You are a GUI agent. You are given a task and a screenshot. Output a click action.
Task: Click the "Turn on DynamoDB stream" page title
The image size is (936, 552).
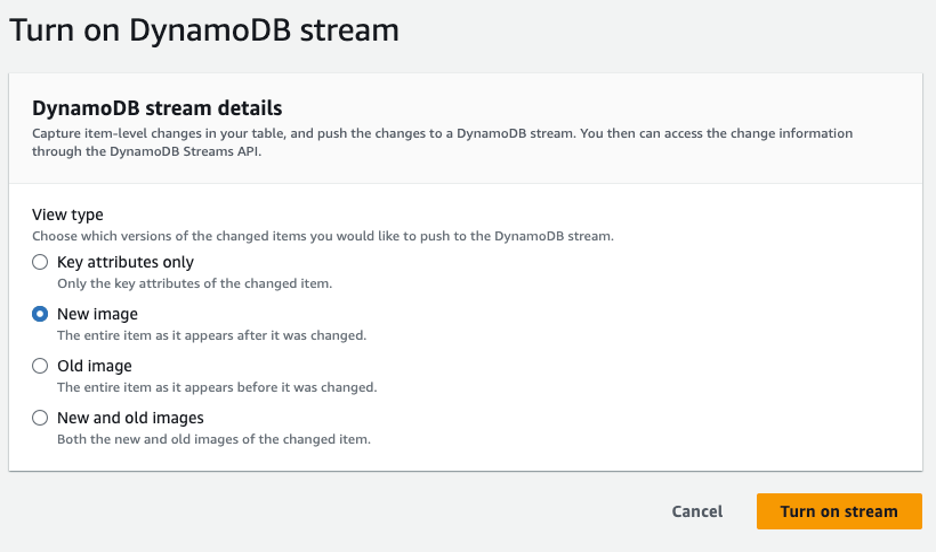204,30
